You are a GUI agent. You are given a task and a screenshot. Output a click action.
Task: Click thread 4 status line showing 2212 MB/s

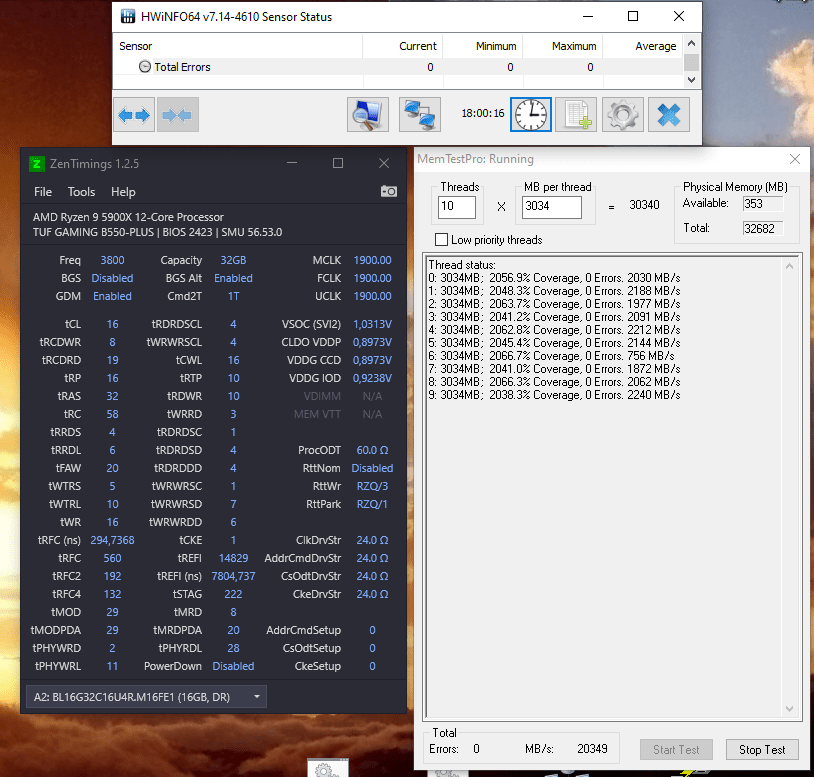554,330
